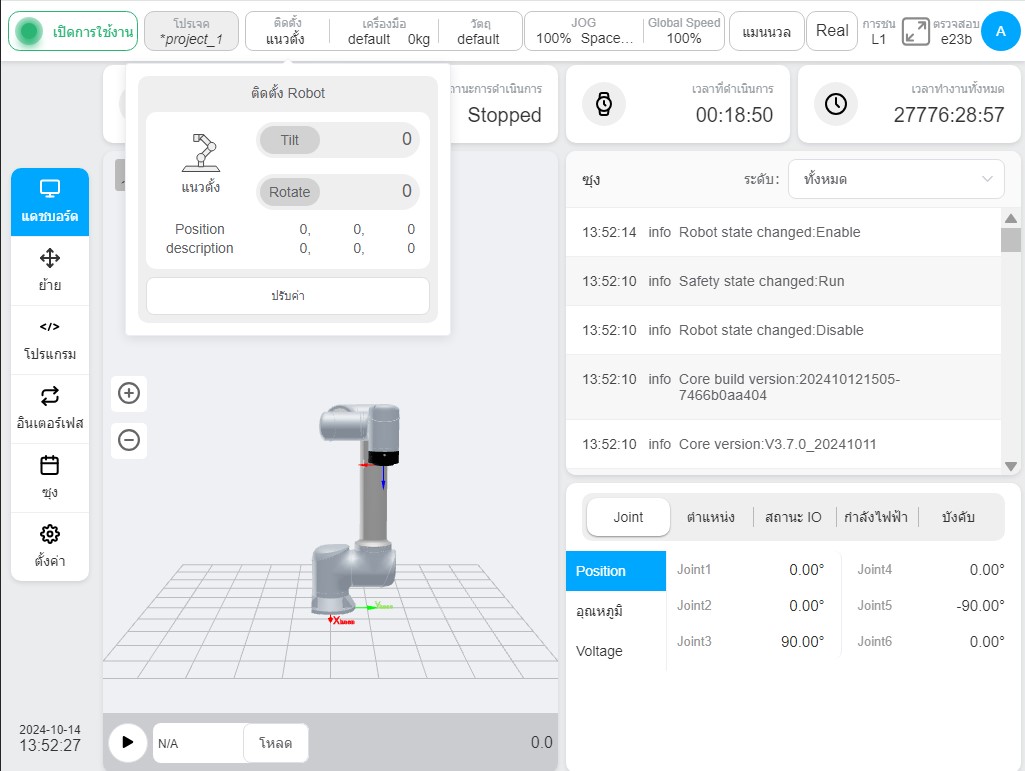Viewport: 1025px width, 771px height.
Task: Select the force (บังคับ) tab
Action: (958, 517)
